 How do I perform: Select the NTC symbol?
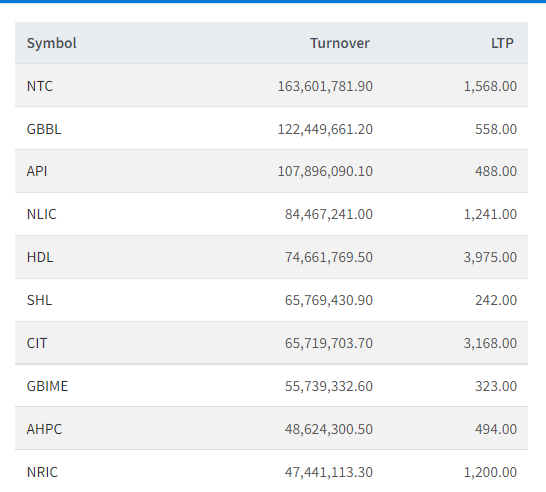click(40, 86)
